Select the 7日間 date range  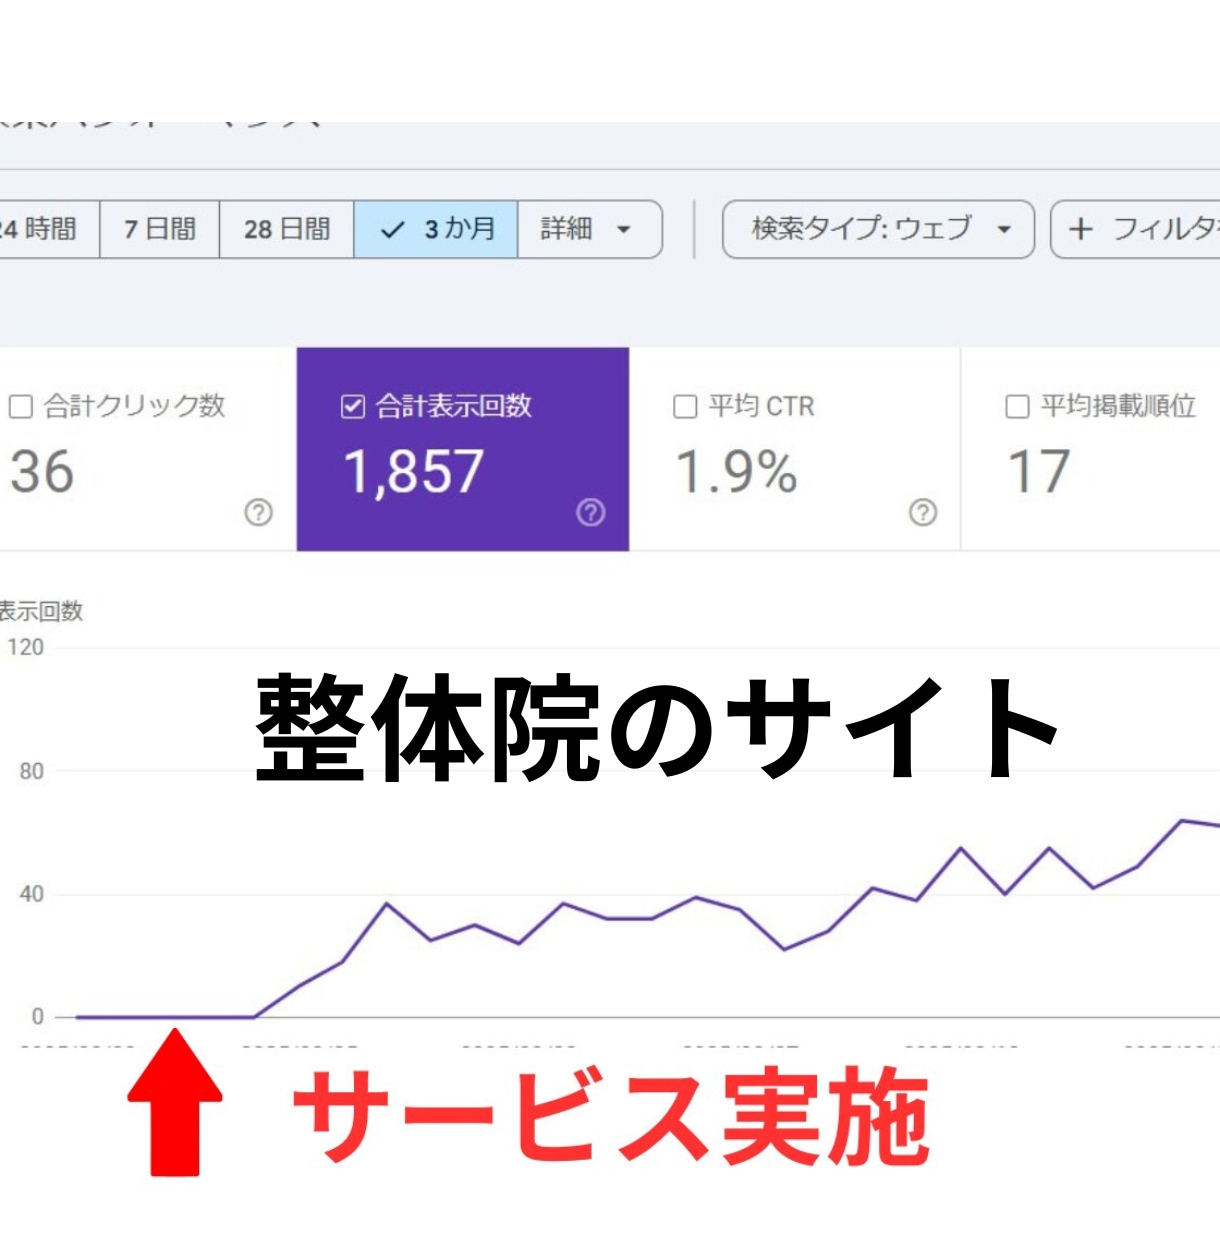[160, 229]
